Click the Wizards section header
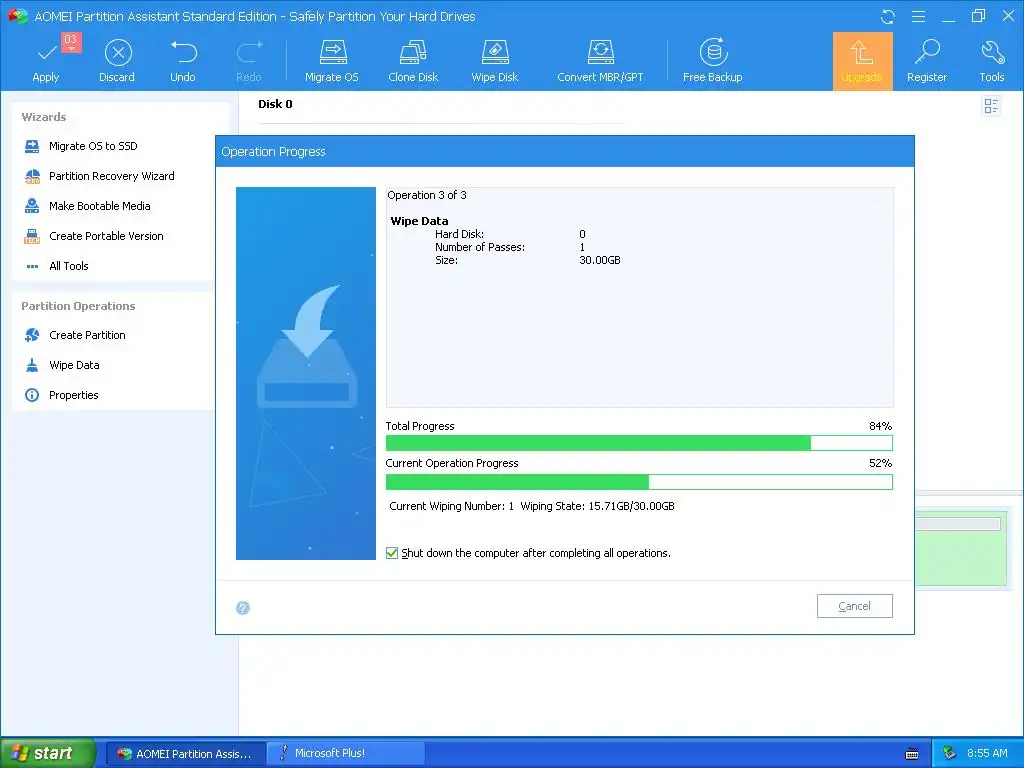 [44, 118]
